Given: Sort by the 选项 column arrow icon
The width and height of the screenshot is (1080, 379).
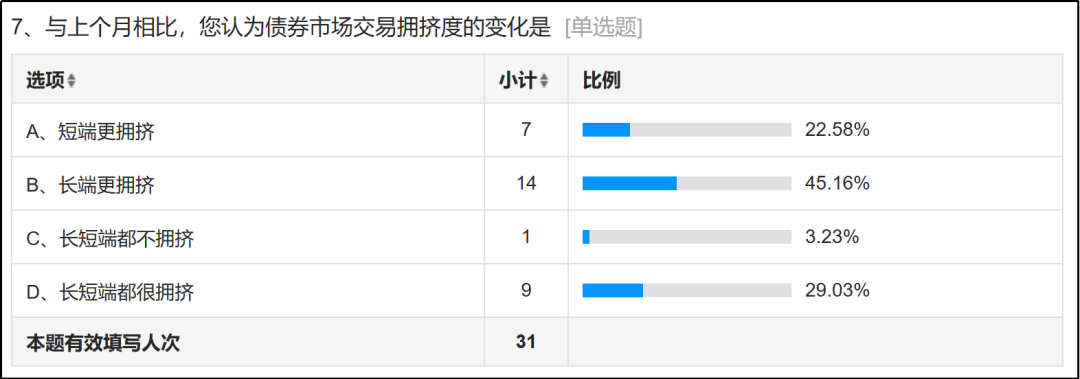Looking at the screenshot, I should click(72, 81).
